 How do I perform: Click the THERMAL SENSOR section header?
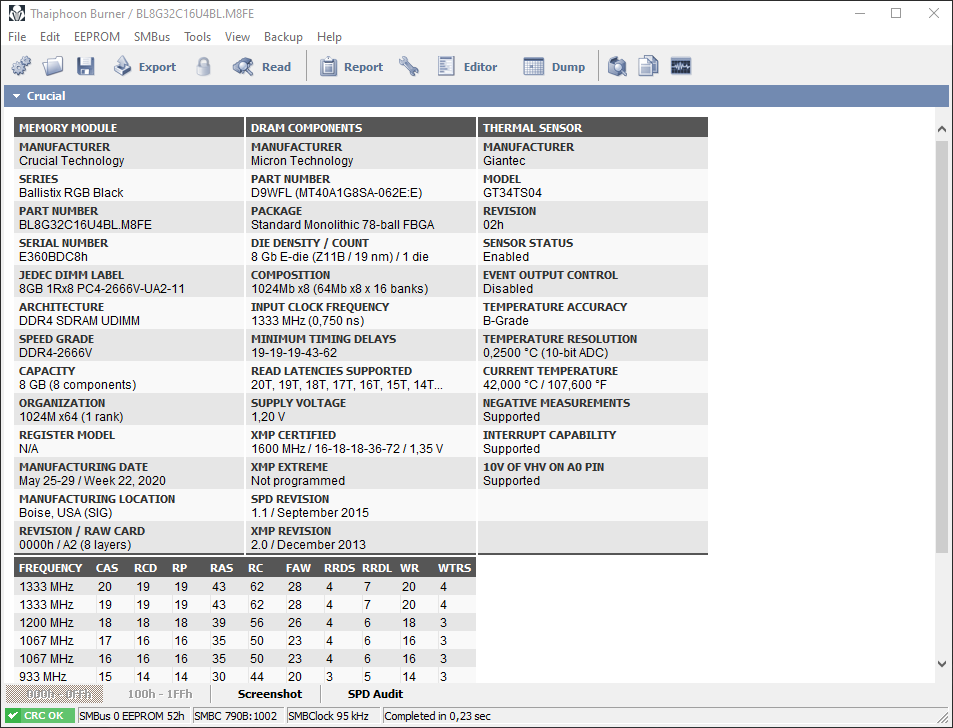(593, 128)
